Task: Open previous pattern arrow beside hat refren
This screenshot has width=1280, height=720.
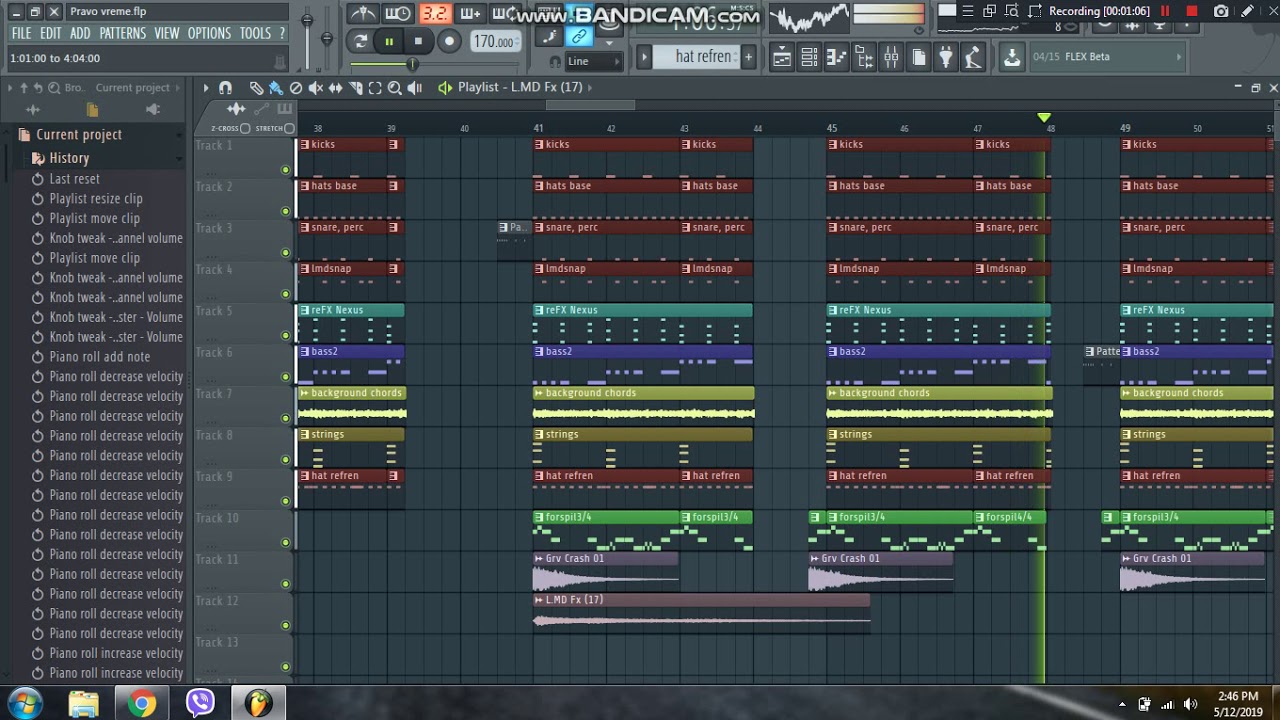Action: click(645, 57)
